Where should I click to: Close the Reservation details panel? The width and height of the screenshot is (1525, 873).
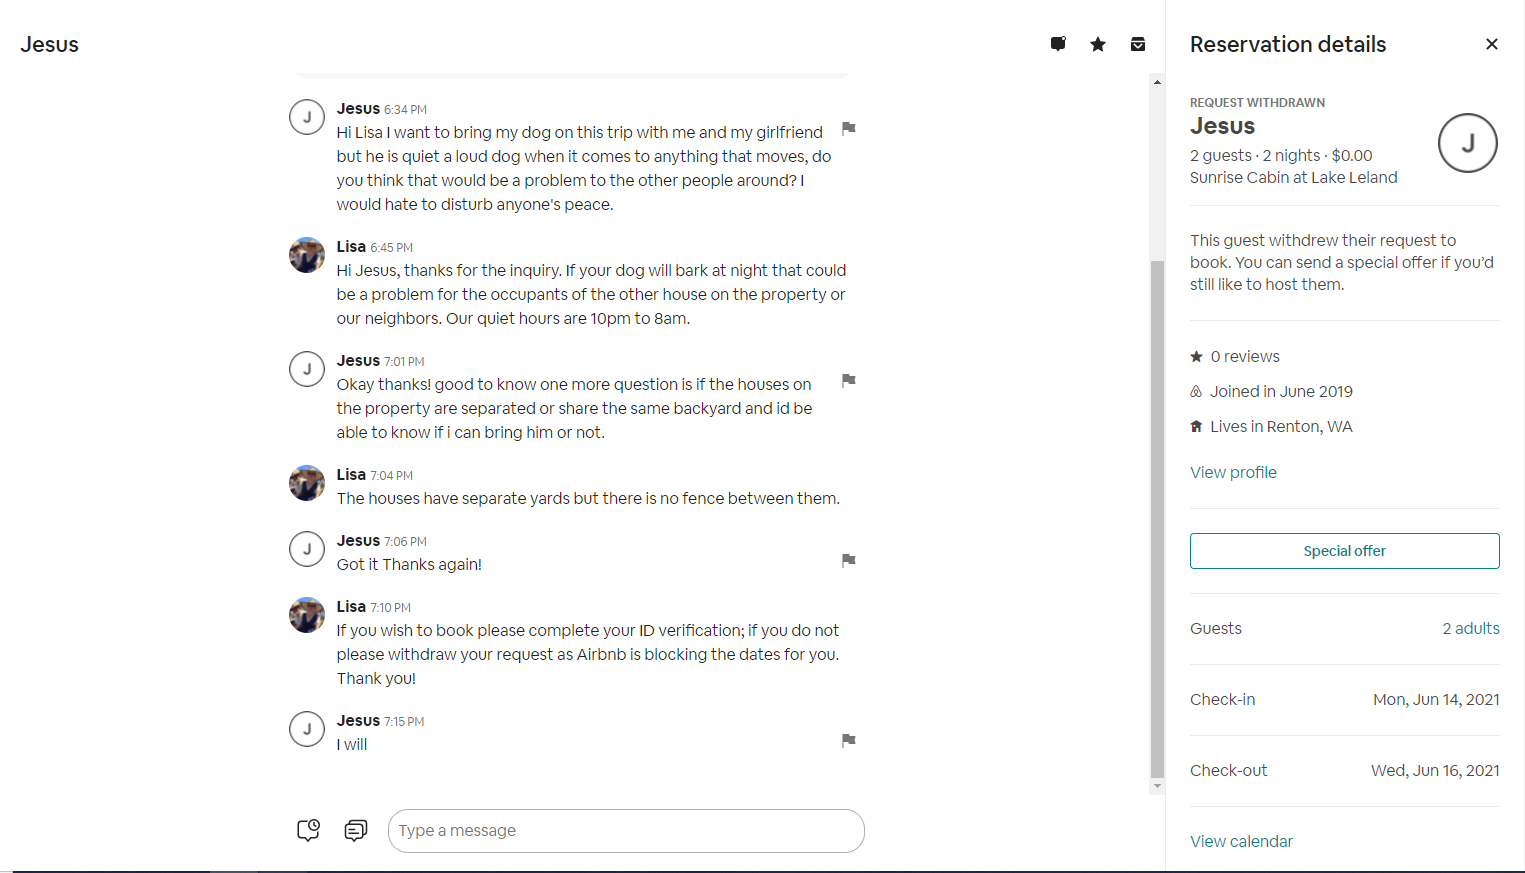[1492, 44]
